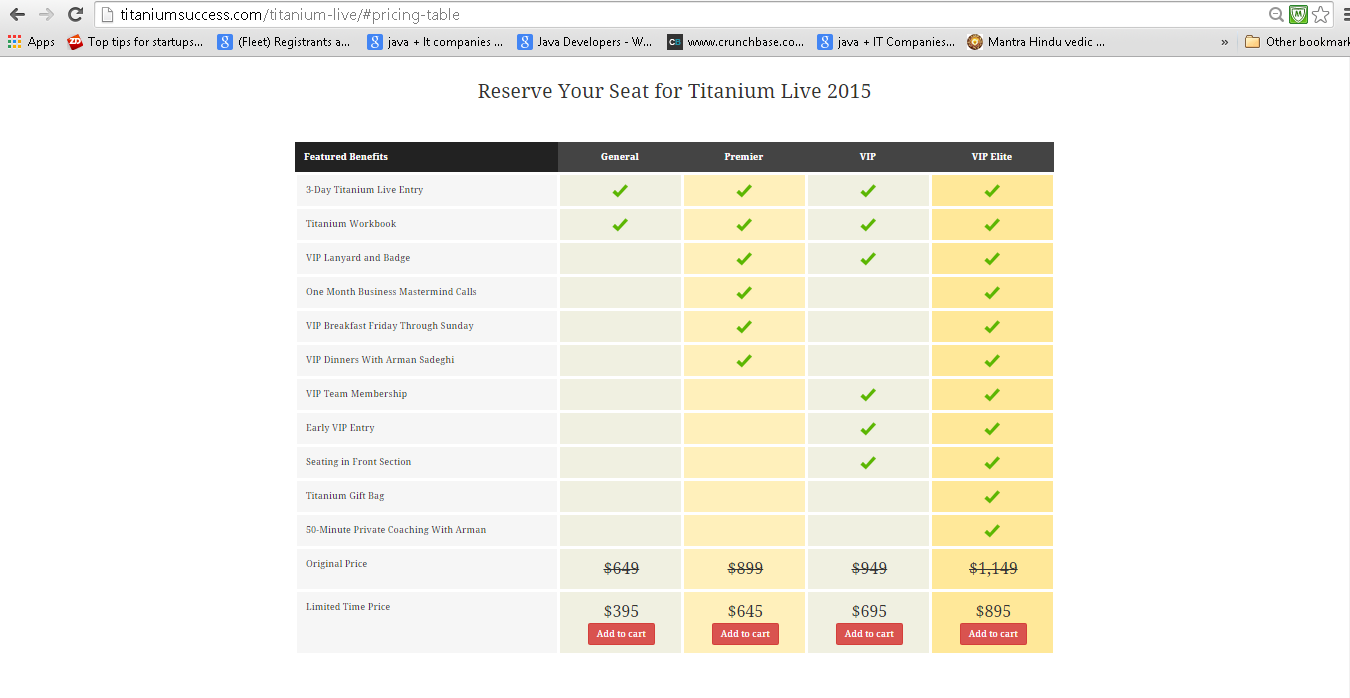The height and width of the screenshot is (698, 1350).
Task: Add the General $395 ticket to cart
Action: (621, 634)
